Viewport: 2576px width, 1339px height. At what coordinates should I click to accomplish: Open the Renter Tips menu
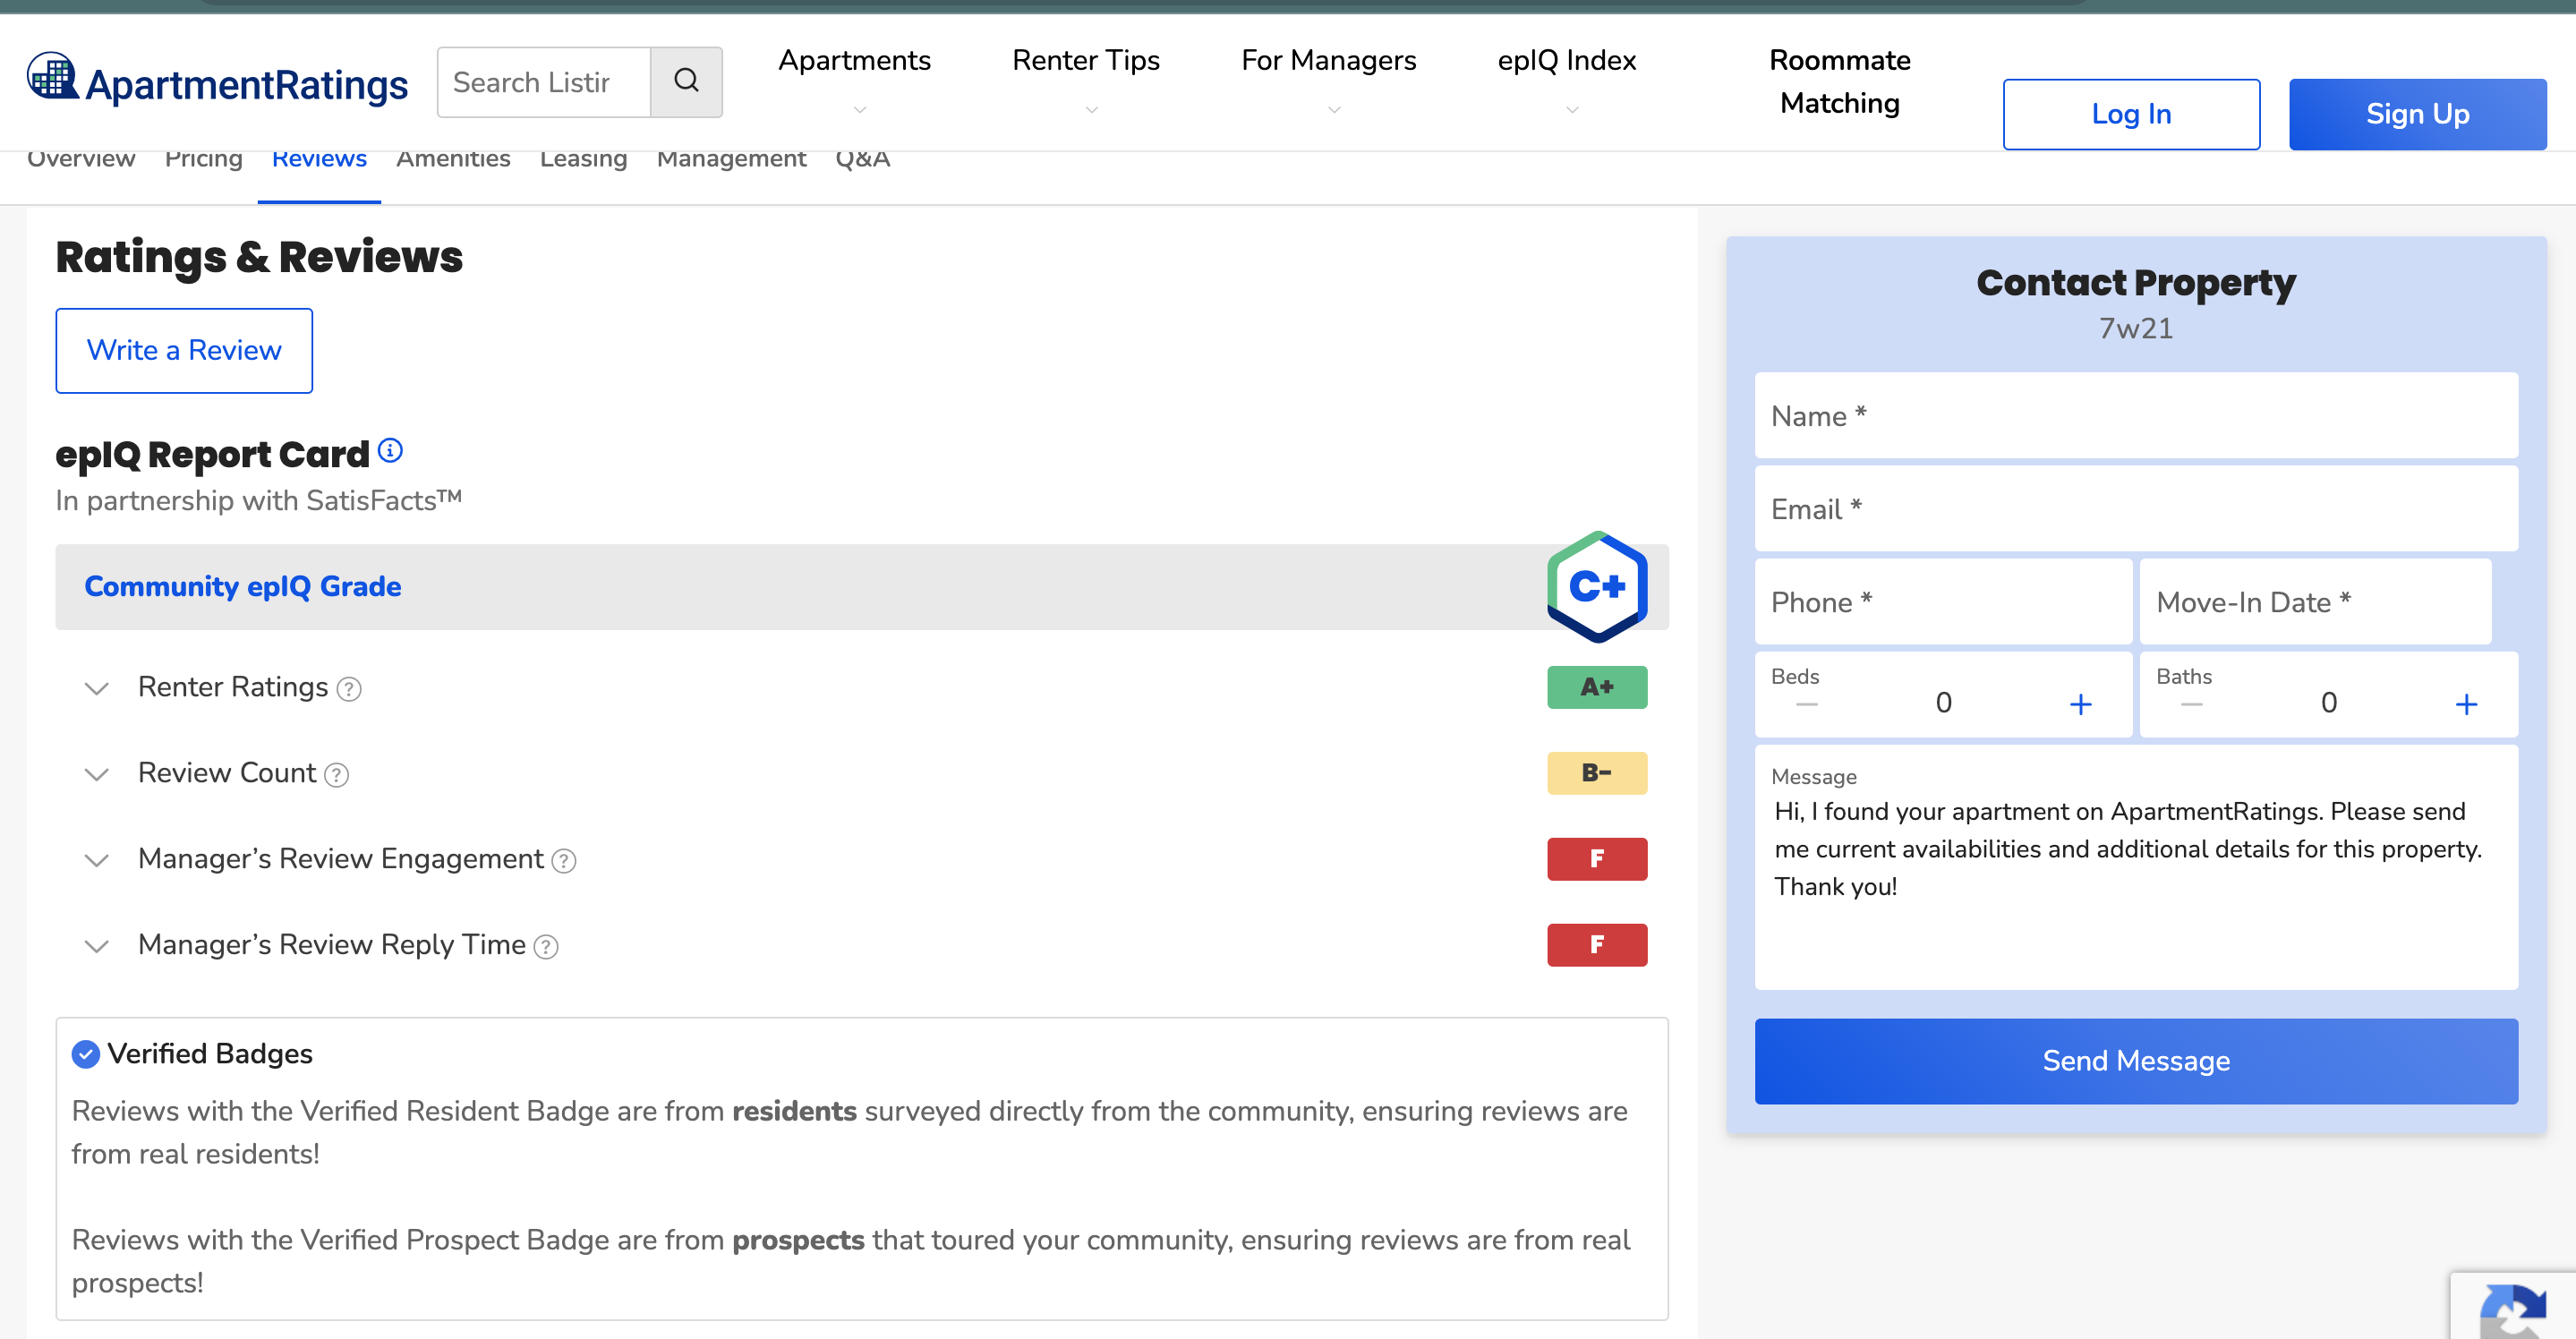(x=1085, y=60)
